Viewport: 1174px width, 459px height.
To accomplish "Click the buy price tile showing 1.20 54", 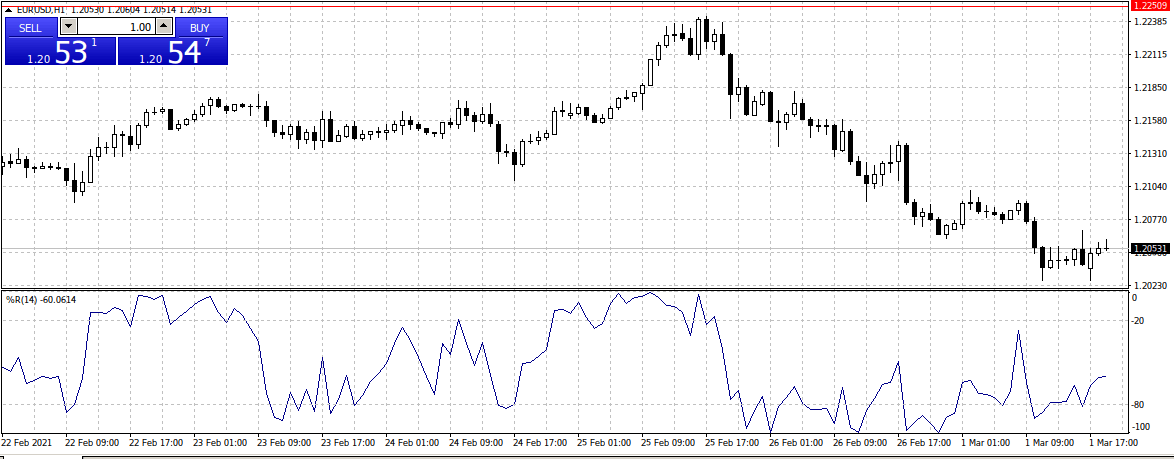I will click(173, 52).
